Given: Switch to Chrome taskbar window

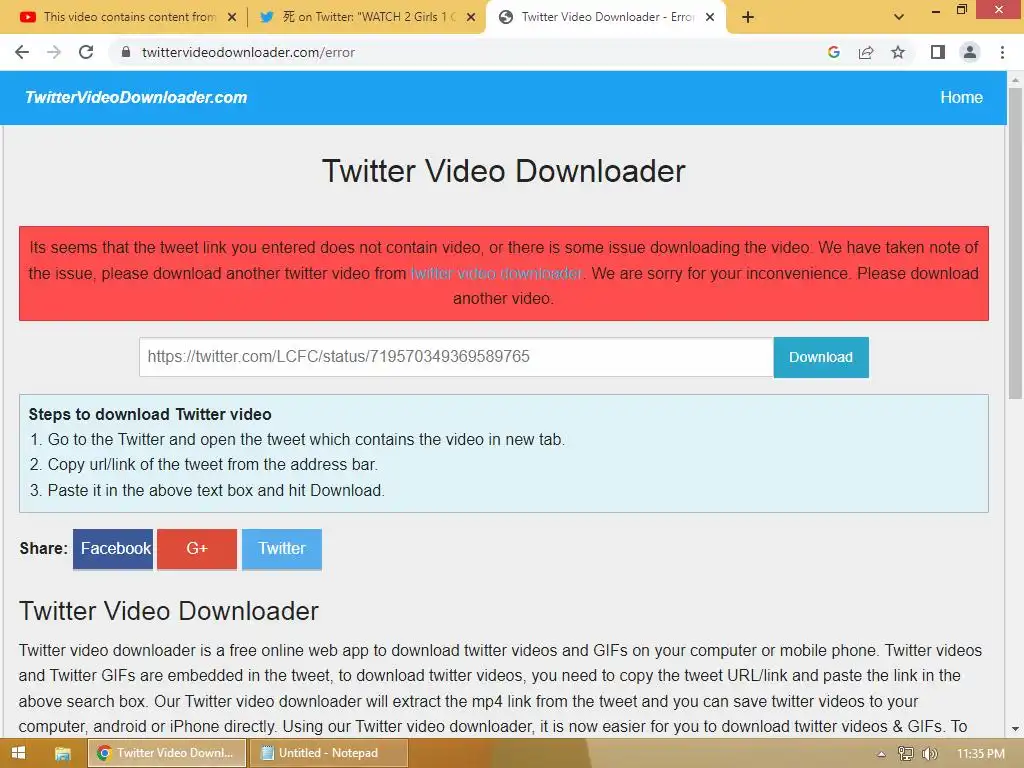Looking at the screenshot, I should (167, 753).
